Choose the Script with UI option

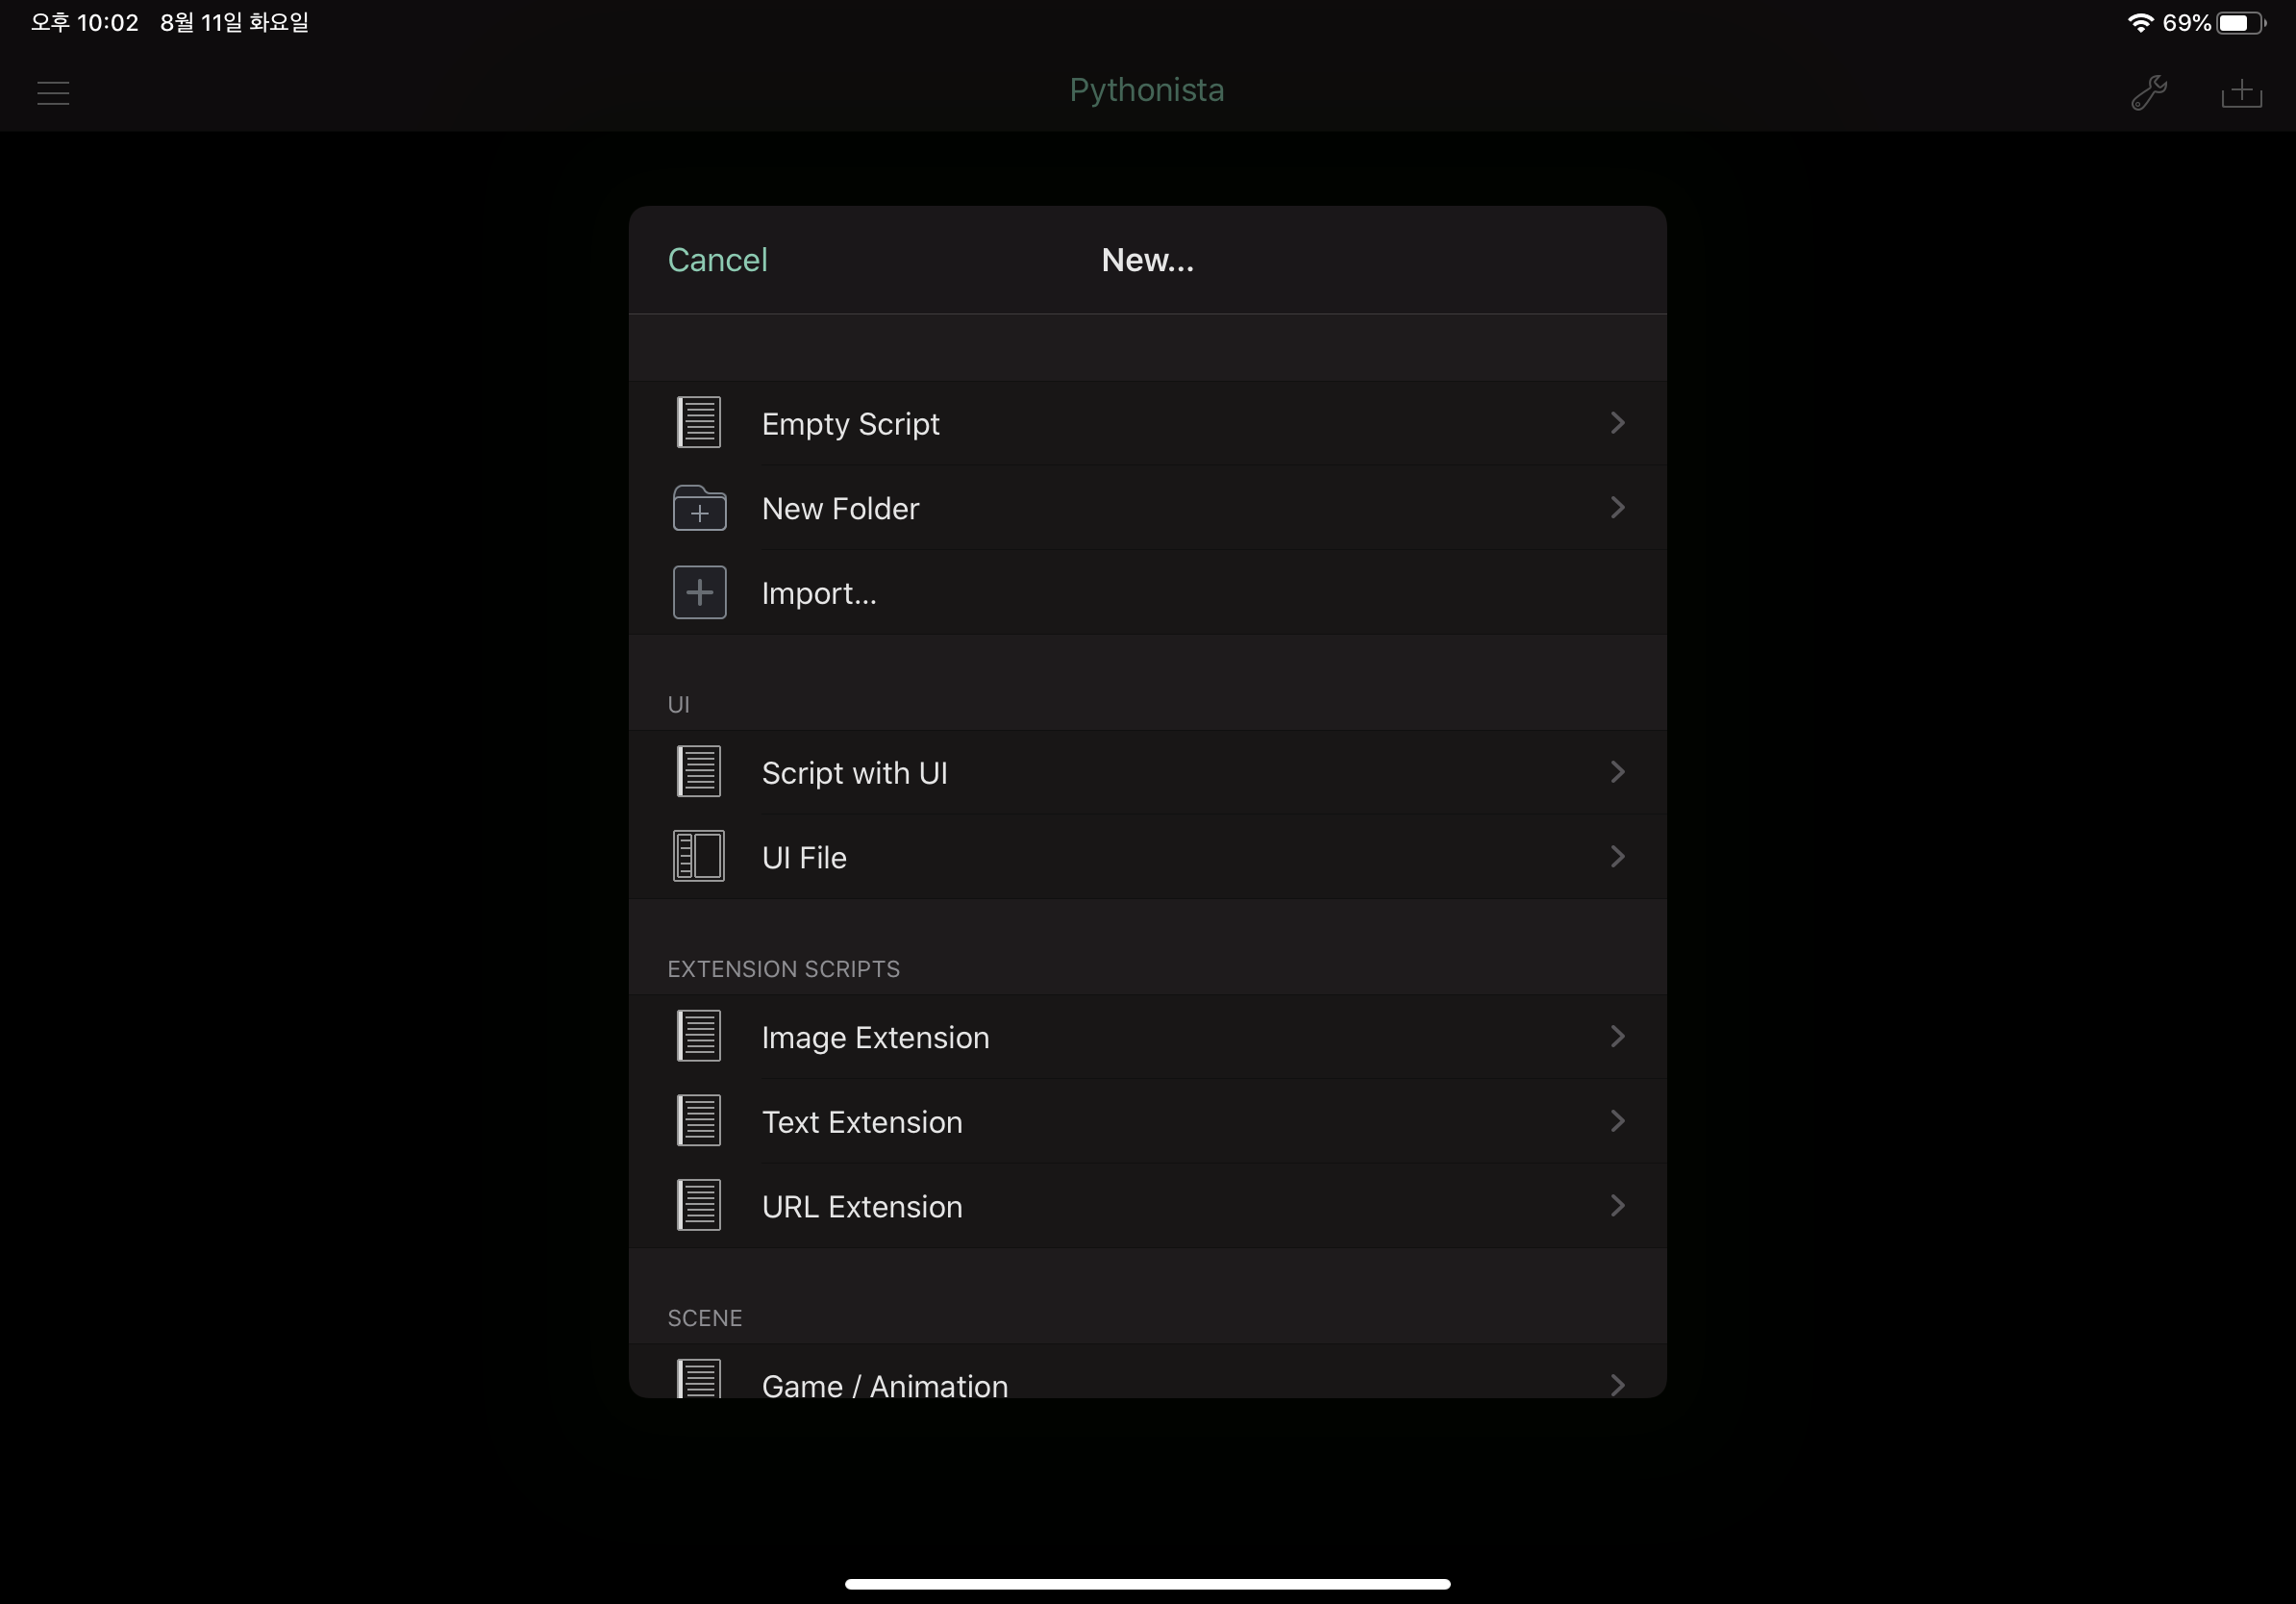[x=854, y=773]
